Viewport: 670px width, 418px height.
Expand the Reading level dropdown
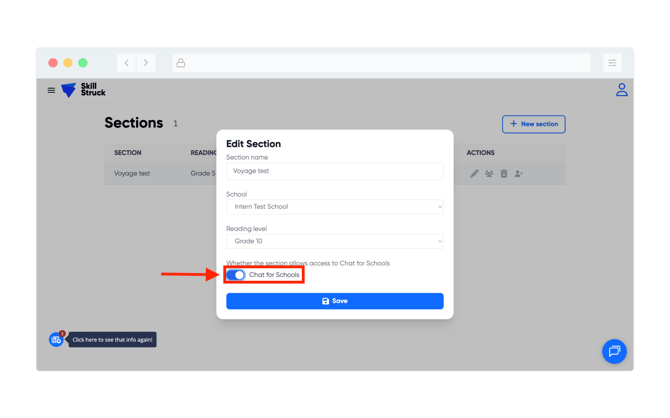(x=334, y=241)
